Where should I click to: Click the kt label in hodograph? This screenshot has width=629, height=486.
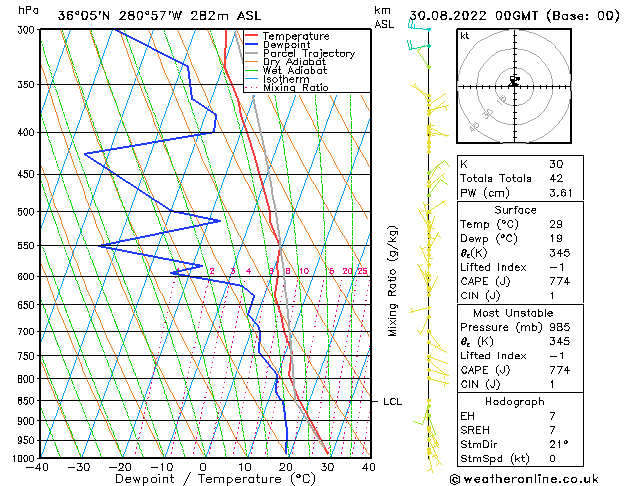pyautogui.click(x=465, y=36)
